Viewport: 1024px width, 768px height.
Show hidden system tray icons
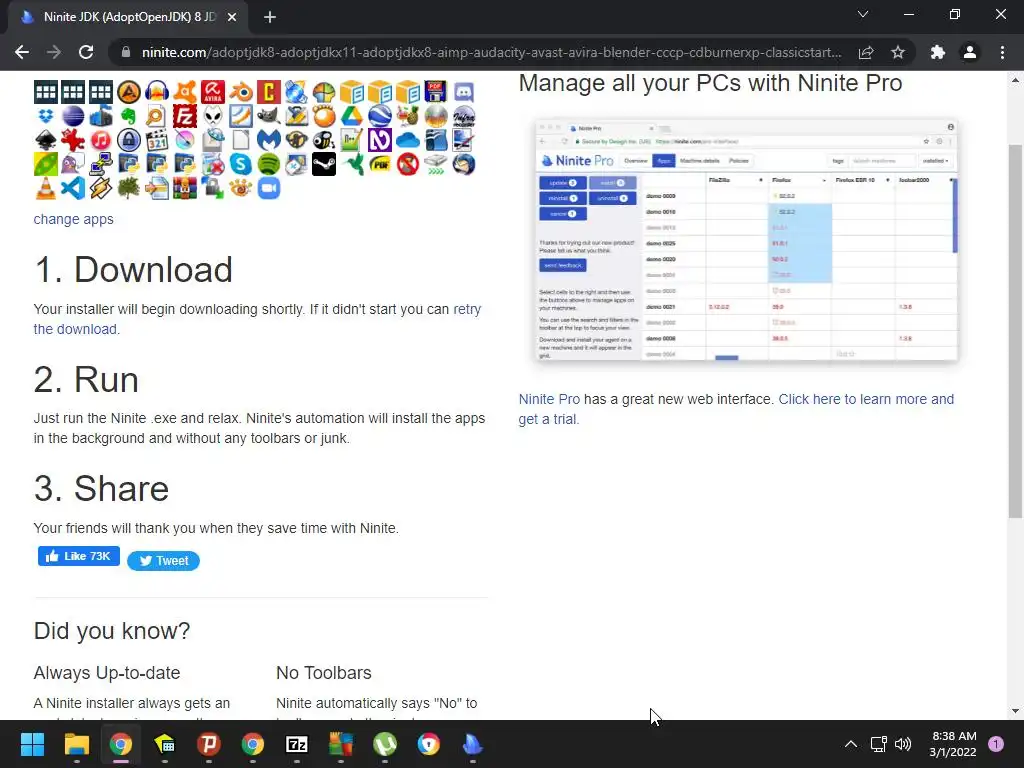(x=850, y=744)
